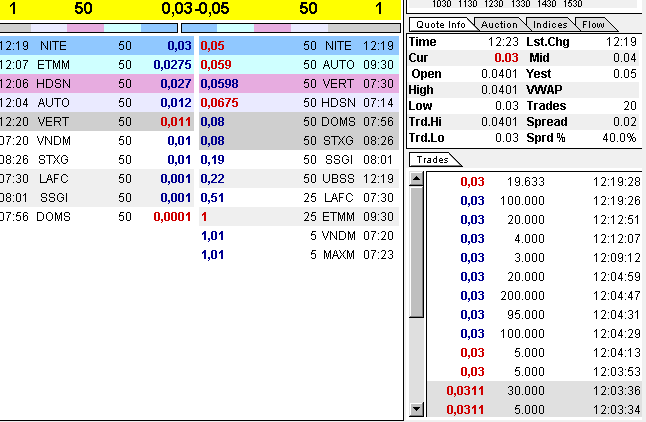Click the best bid 0,03 in yellow header
Screen dimensions: 646x422
click(176, 9)
